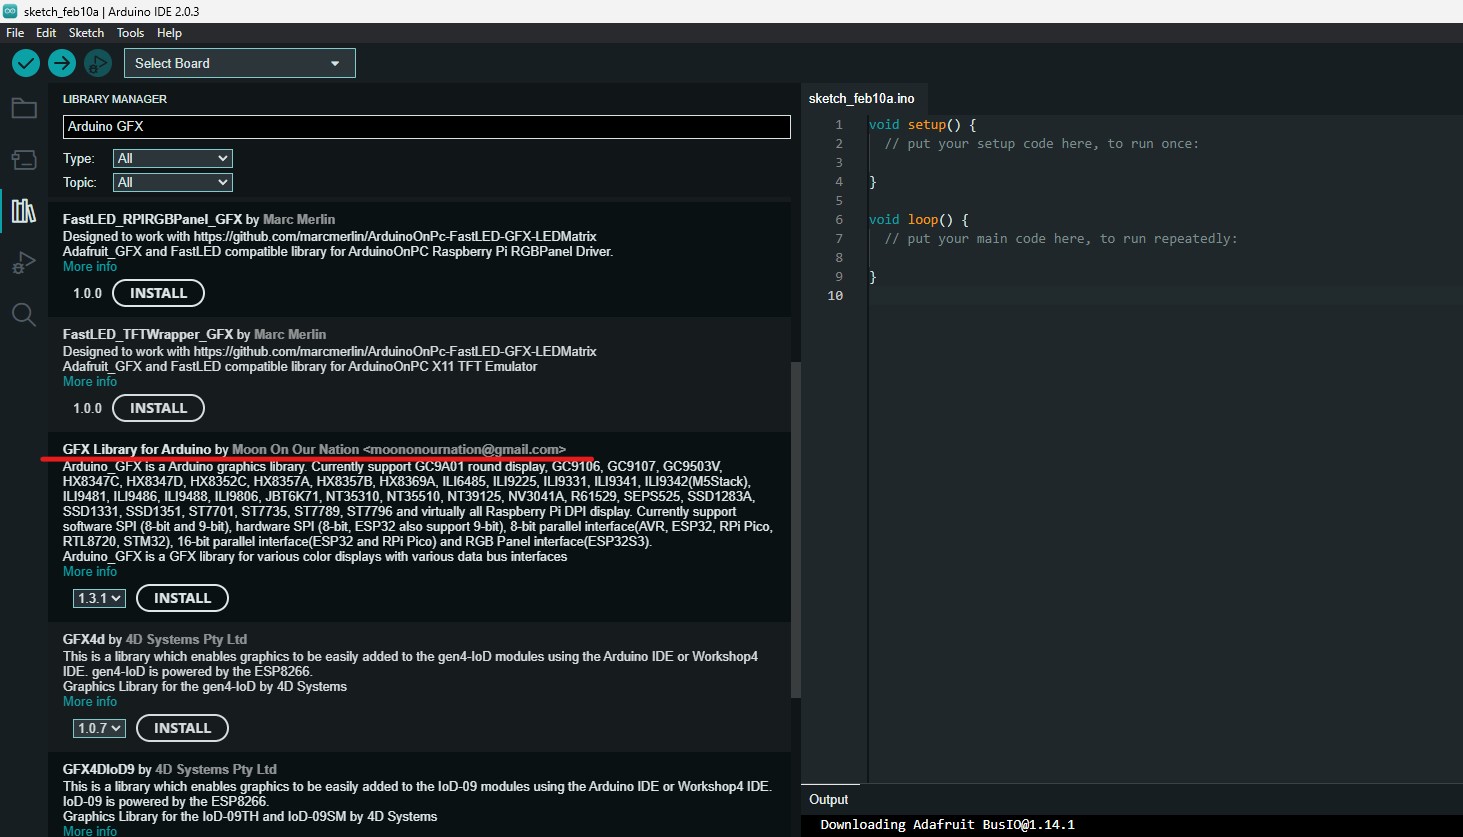Open version 1.3.1 selector for GFX Library
Image resolution: width=1463 pixels, height=837 pixels.
(99, 598)
